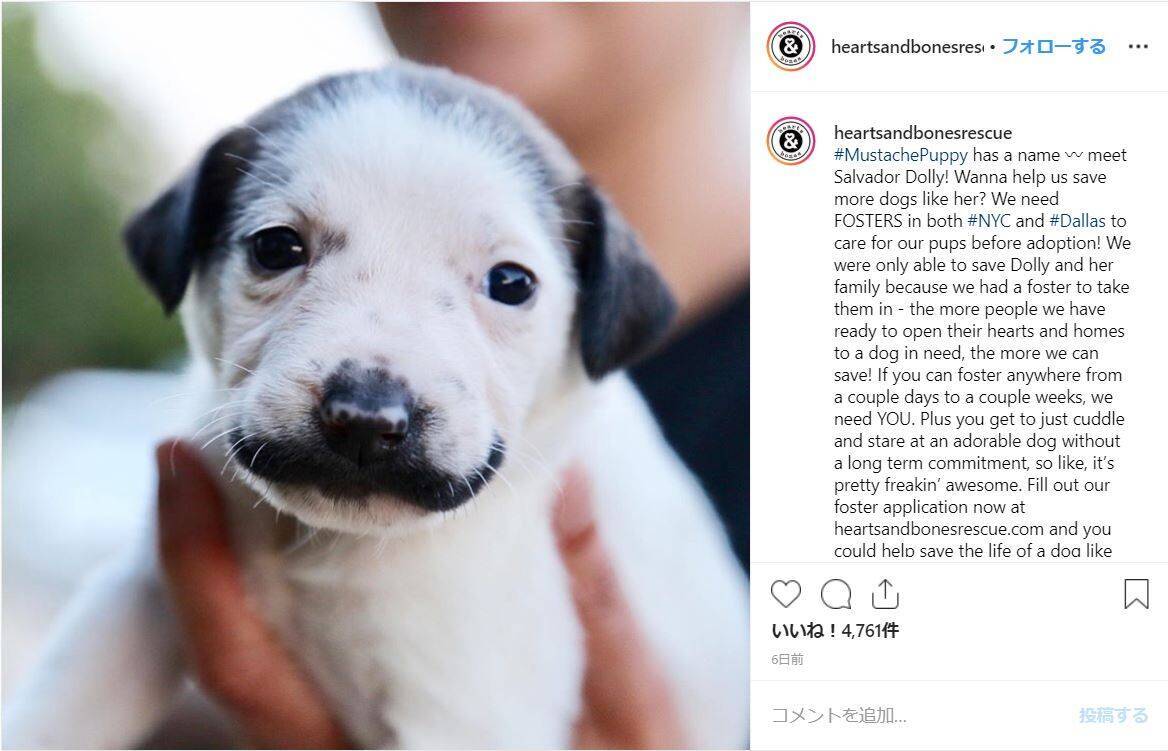Viewport: 1168px width, 751px height.
Task: Submit comment with 投稿する button
Action: point(1114,715)
